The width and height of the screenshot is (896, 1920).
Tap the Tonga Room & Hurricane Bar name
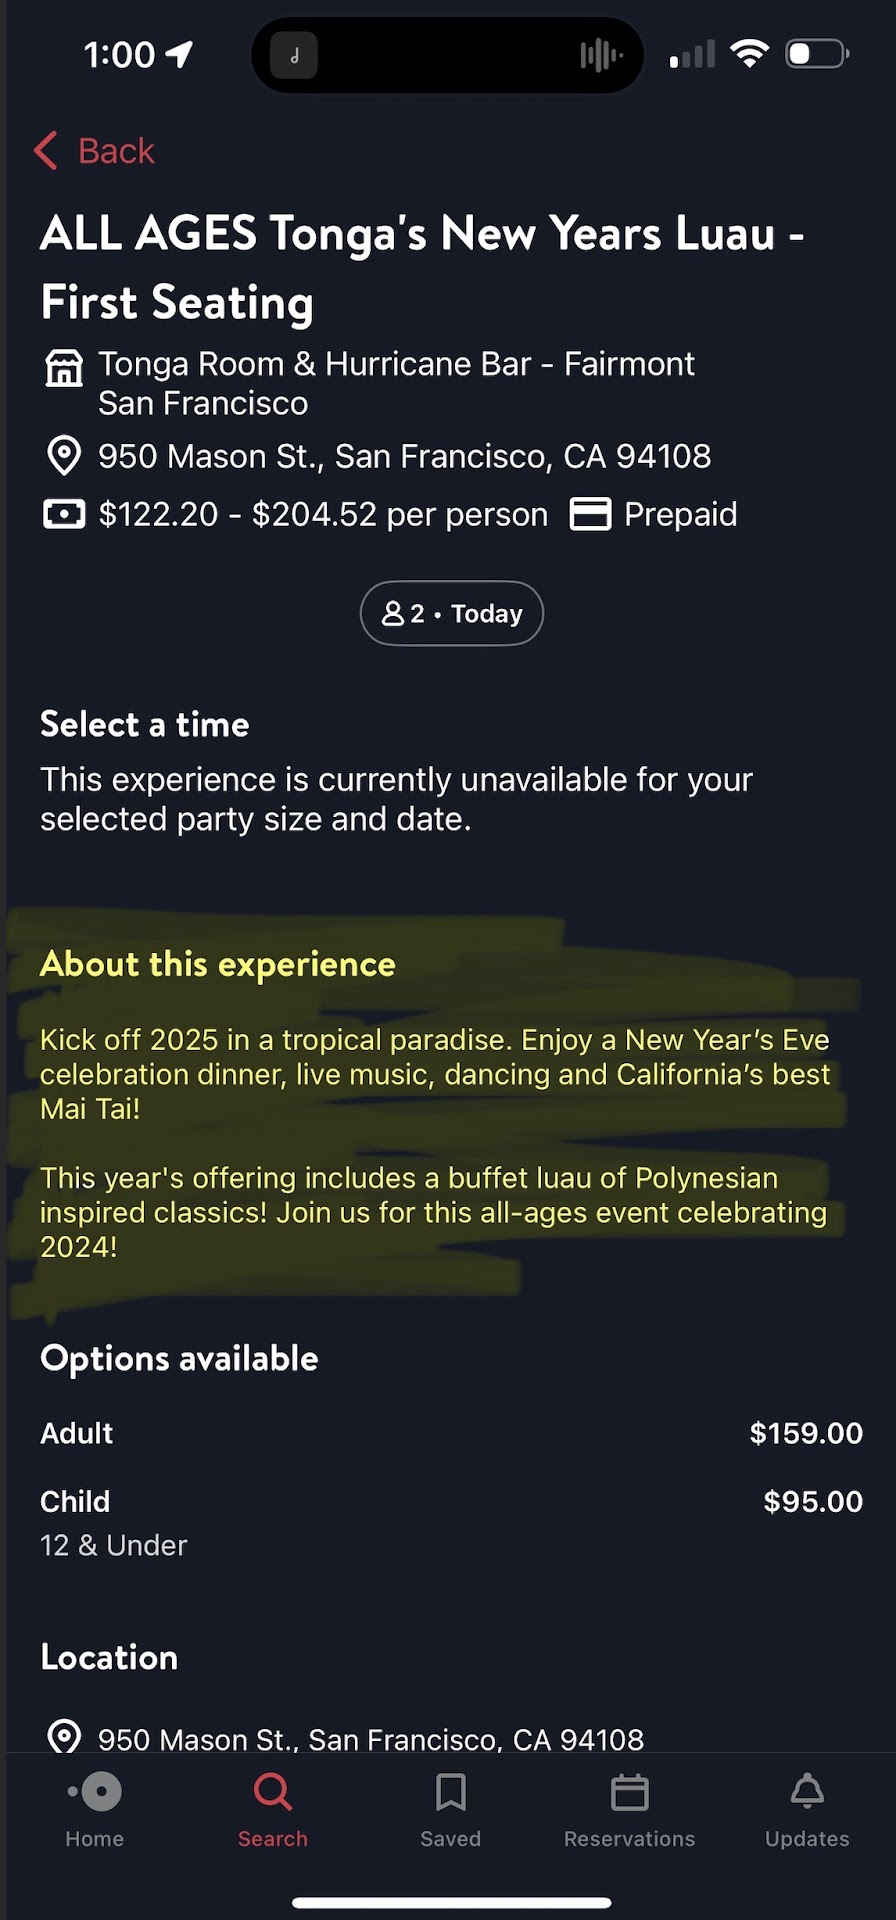pyautogui.click(x=396, y=384)
